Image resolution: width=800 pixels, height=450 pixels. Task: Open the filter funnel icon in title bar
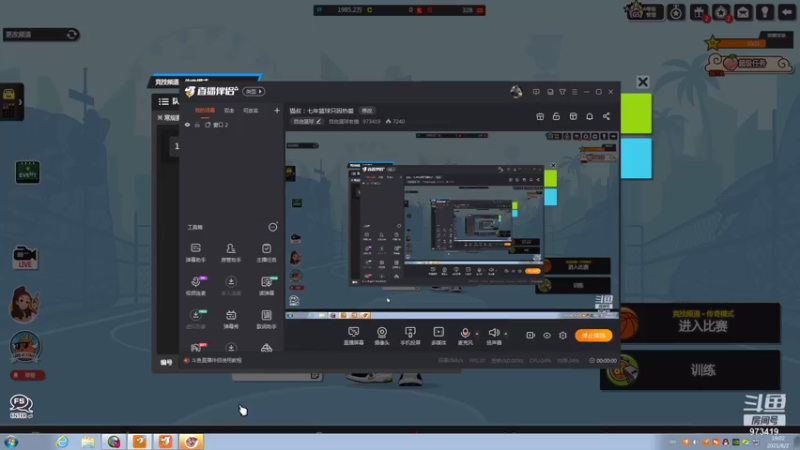point(562,92)
